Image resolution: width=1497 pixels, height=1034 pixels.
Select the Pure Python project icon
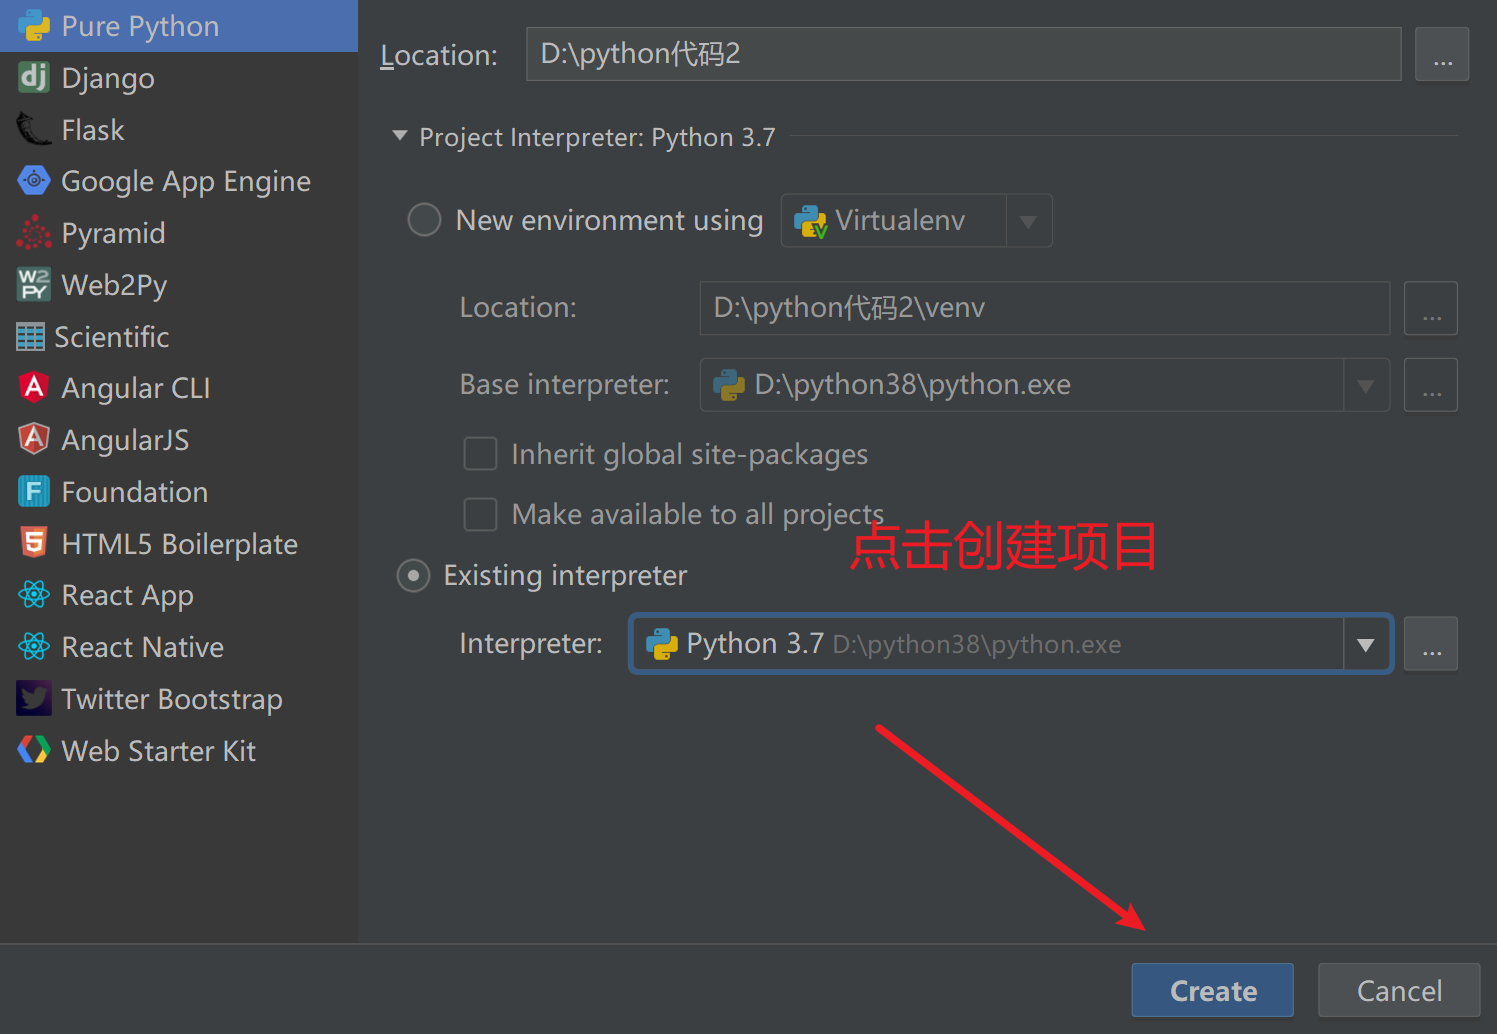[x=34, y=26]
